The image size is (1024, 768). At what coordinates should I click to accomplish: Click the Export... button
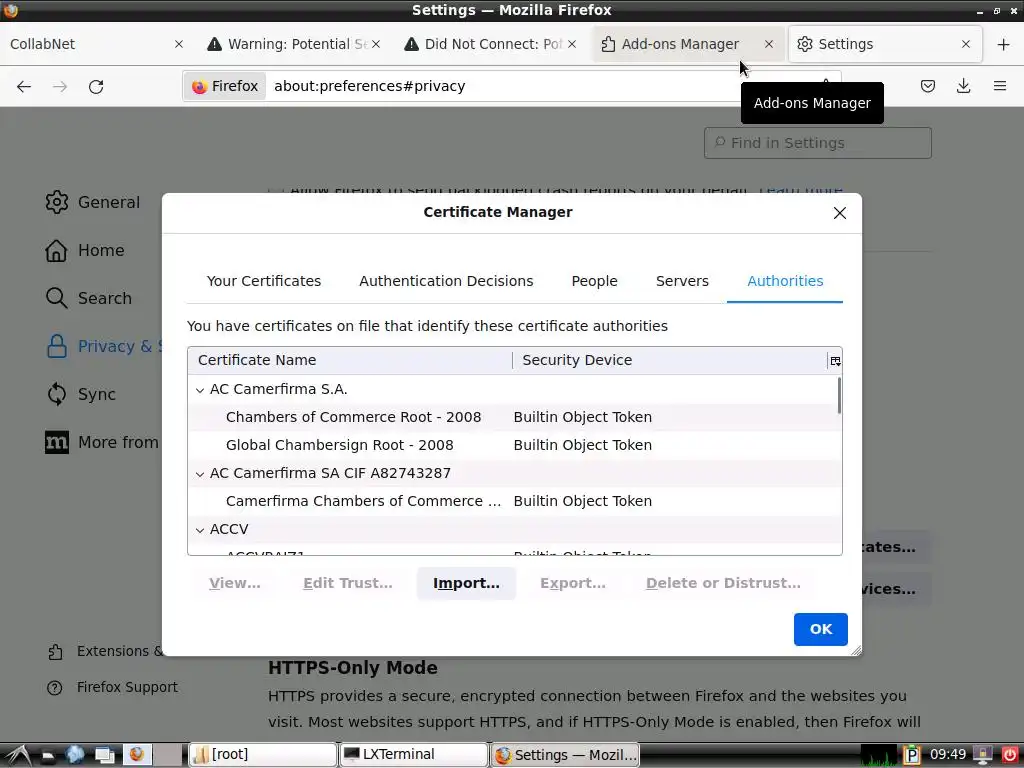(x=573, y=583)
